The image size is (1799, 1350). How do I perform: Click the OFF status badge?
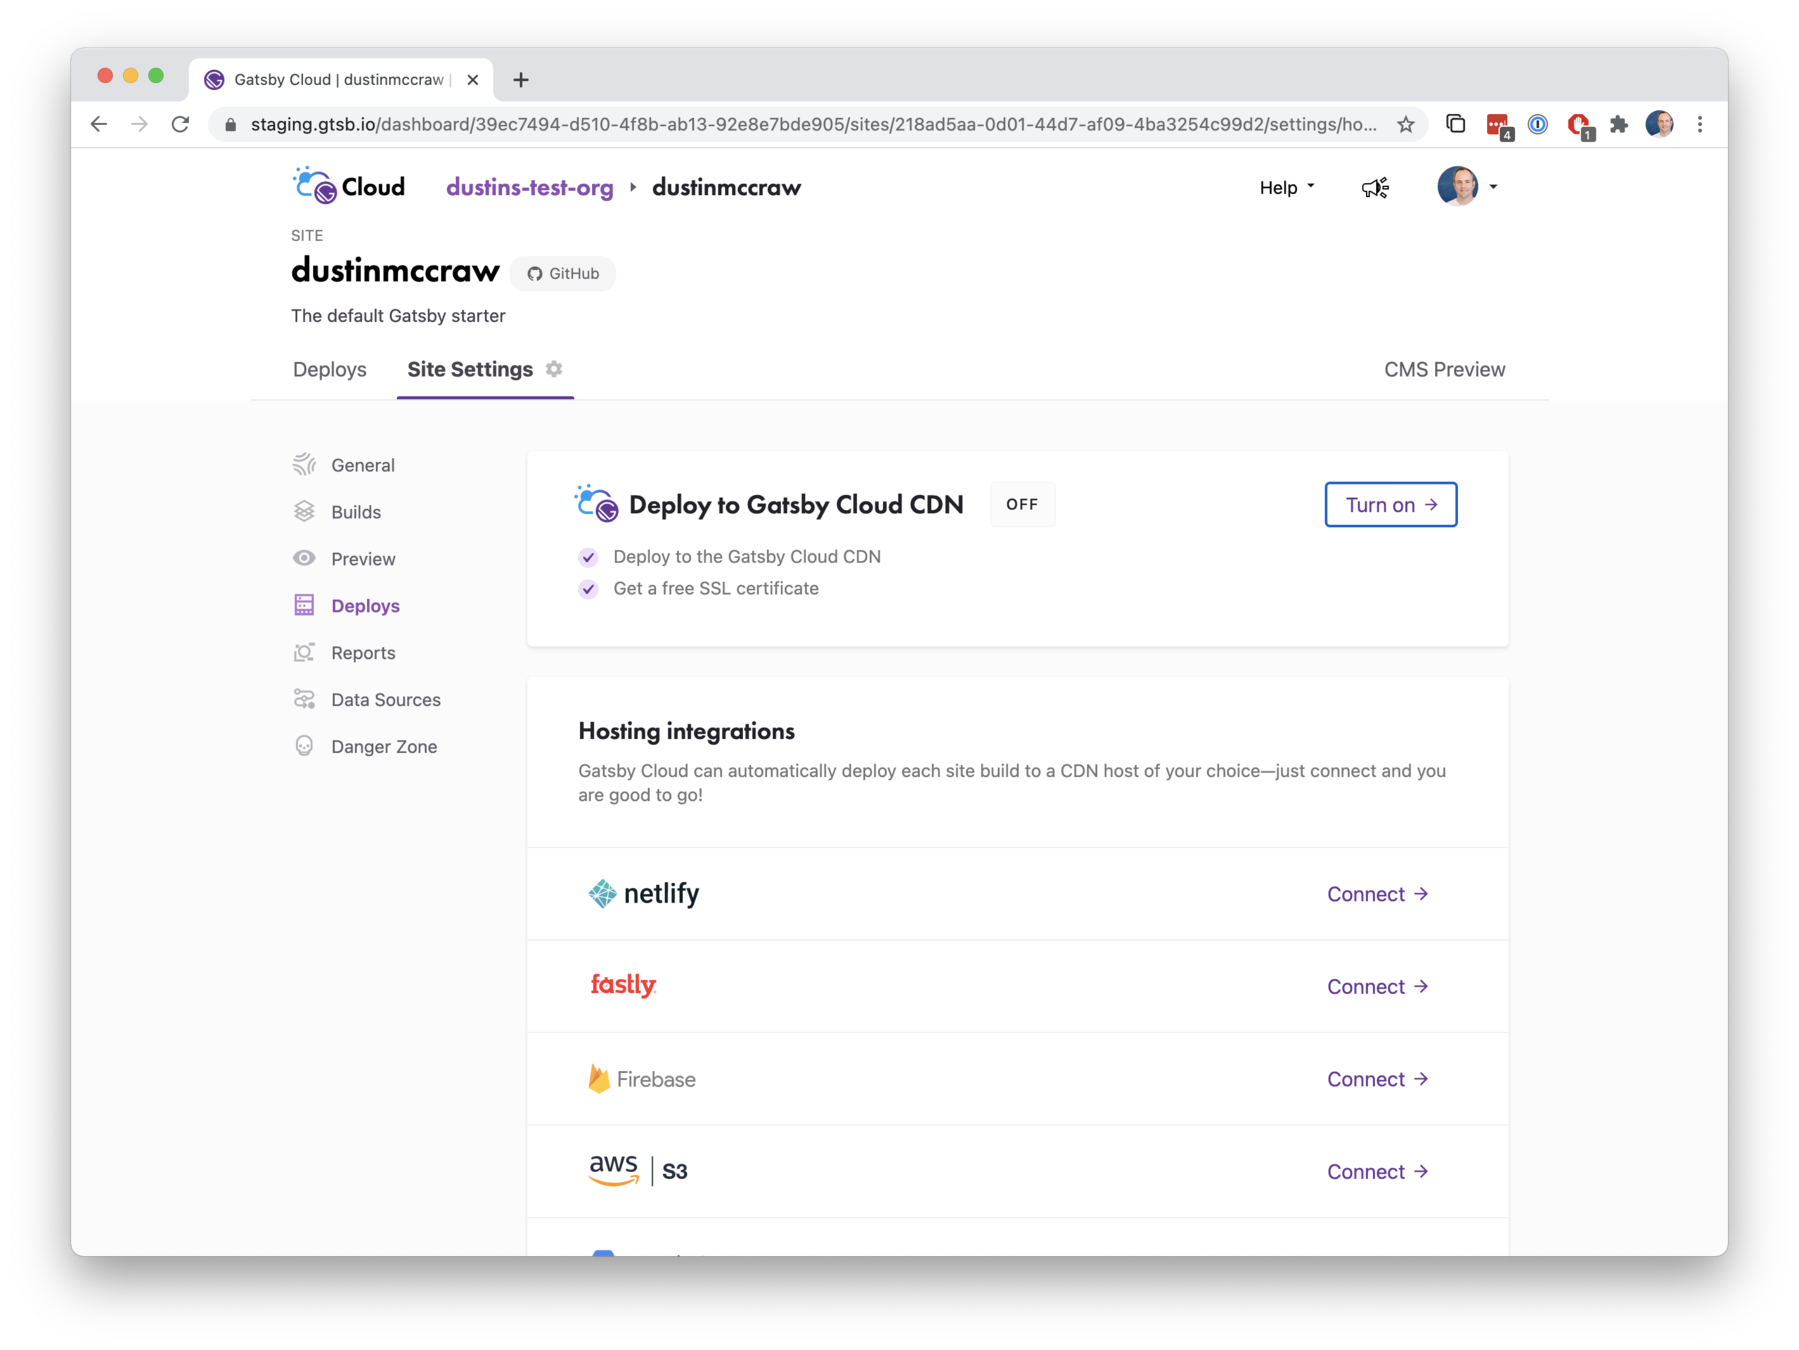(x=1022, y=504)
